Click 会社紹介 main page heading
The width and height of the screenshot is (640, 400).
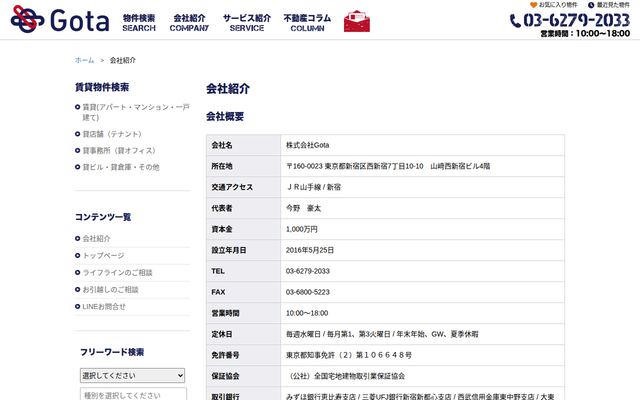[x=228, y=89]
